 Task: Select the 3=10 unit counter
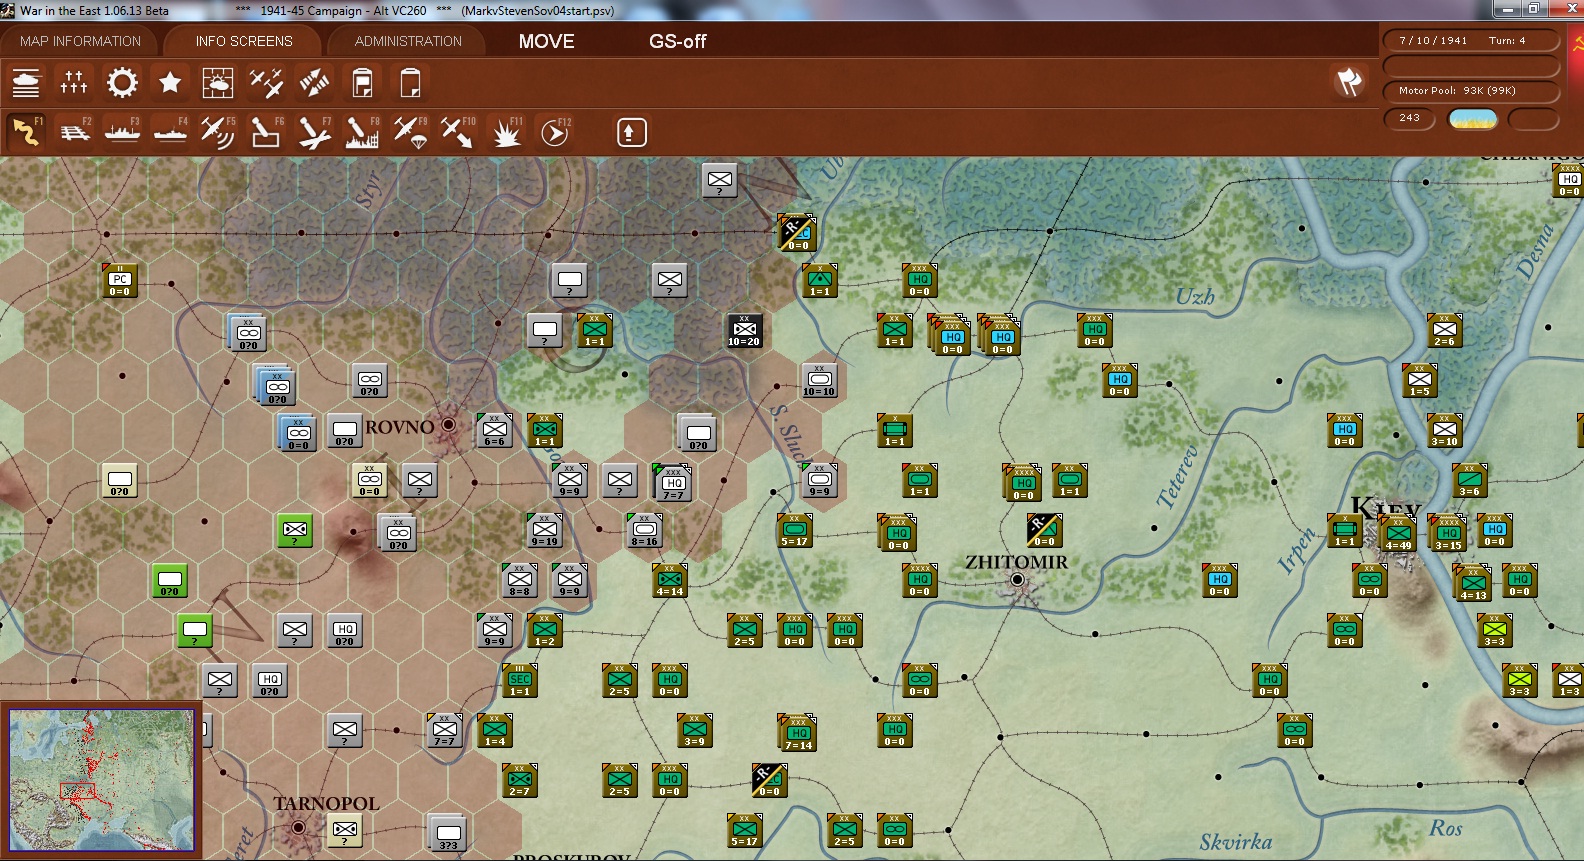pos(1444,430)
